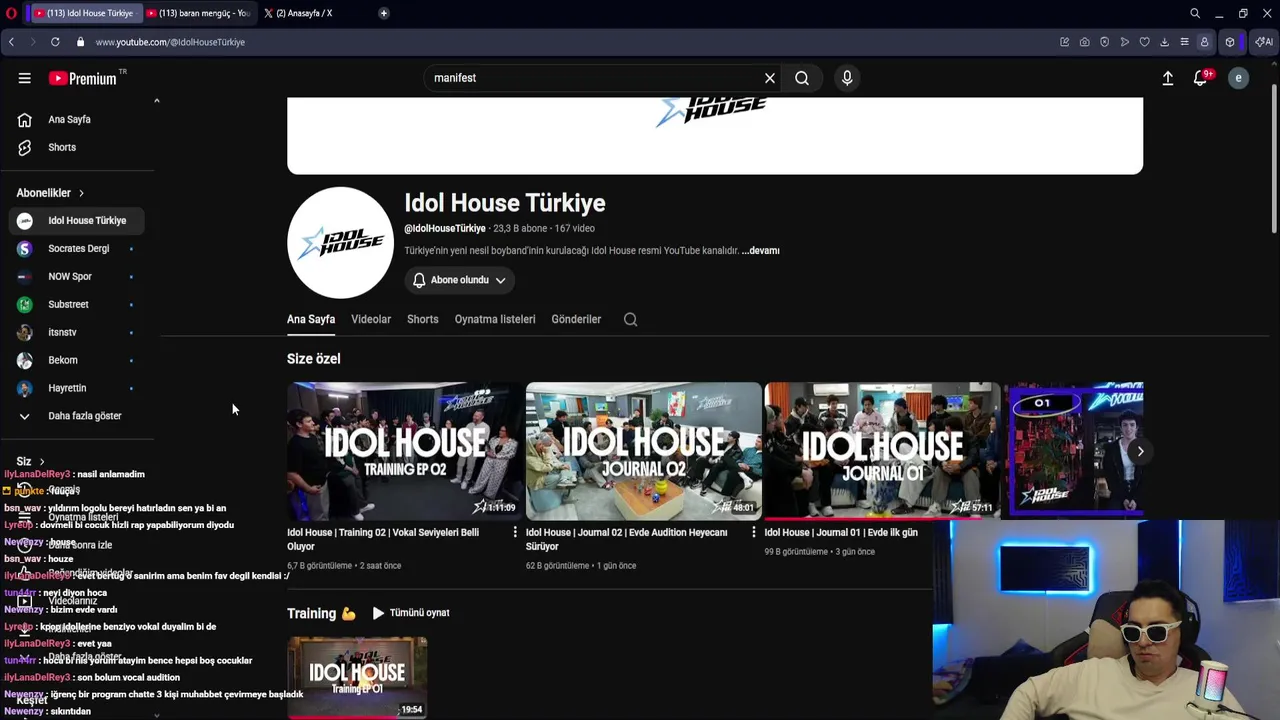Open Bekom channel in sidebar
The width and height of the screenshot is (1280, 720).
pos(76,360)
